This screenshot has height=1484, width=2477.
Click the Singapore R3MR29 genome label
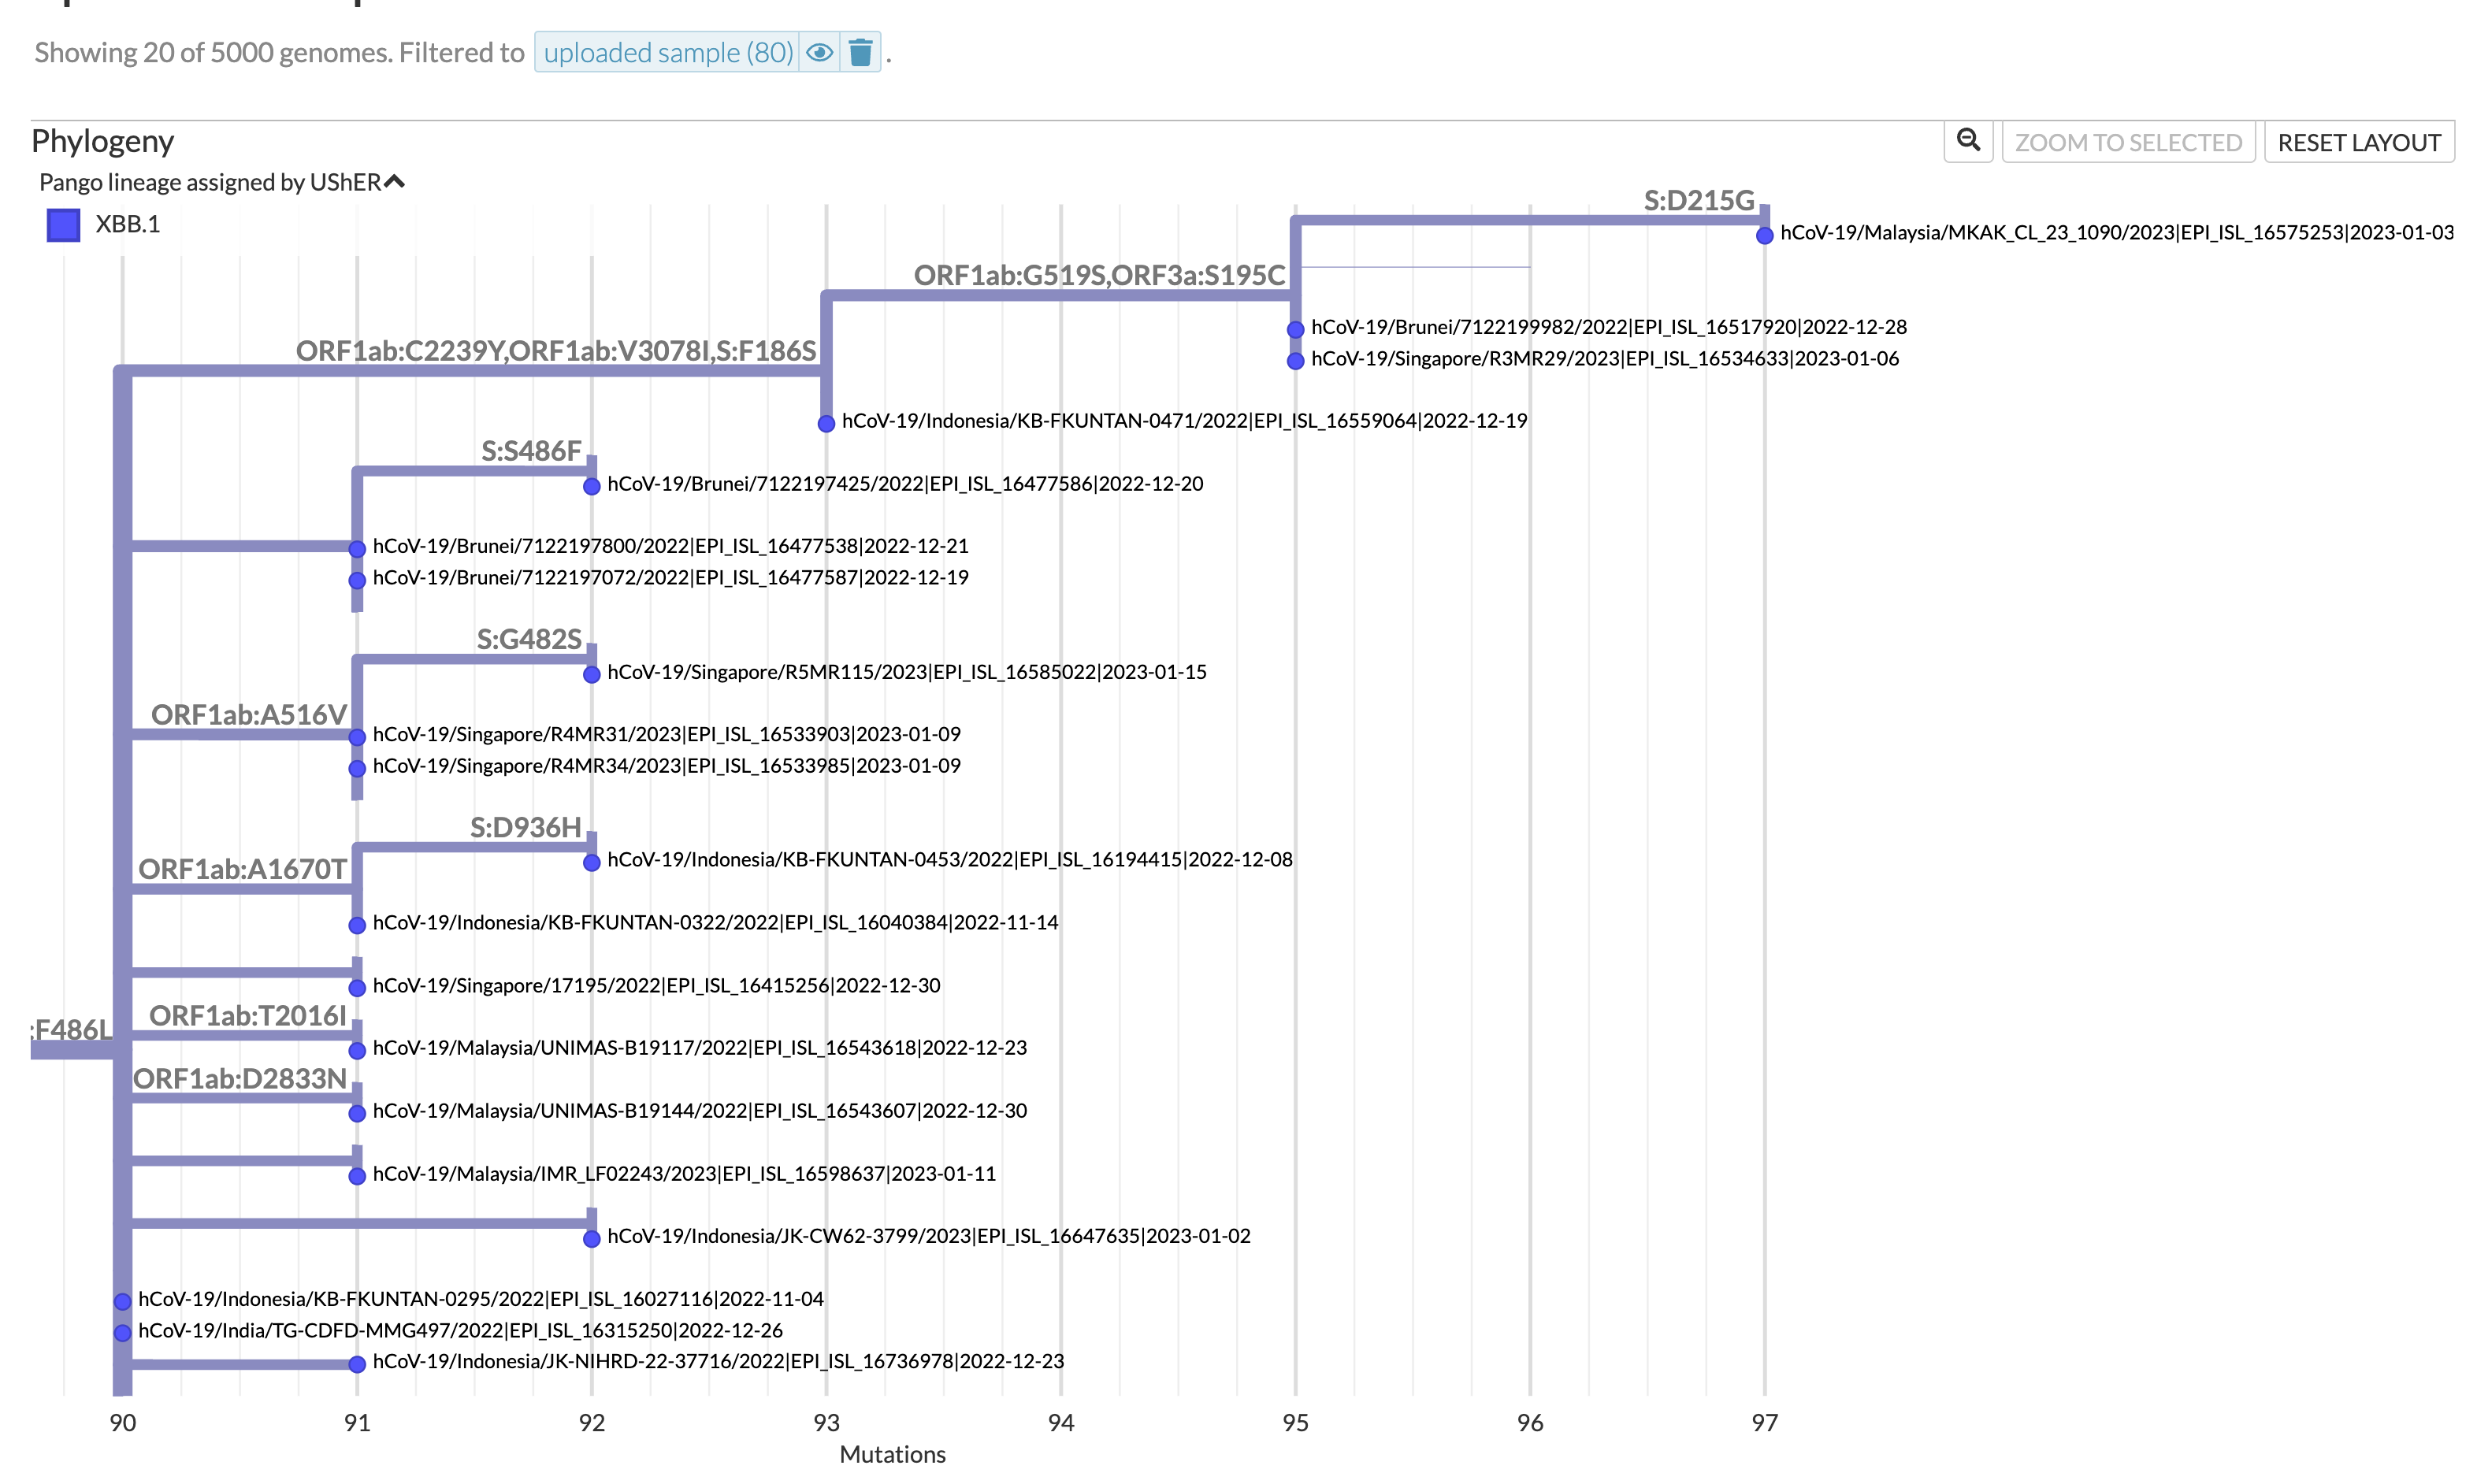click(1604, 359)
